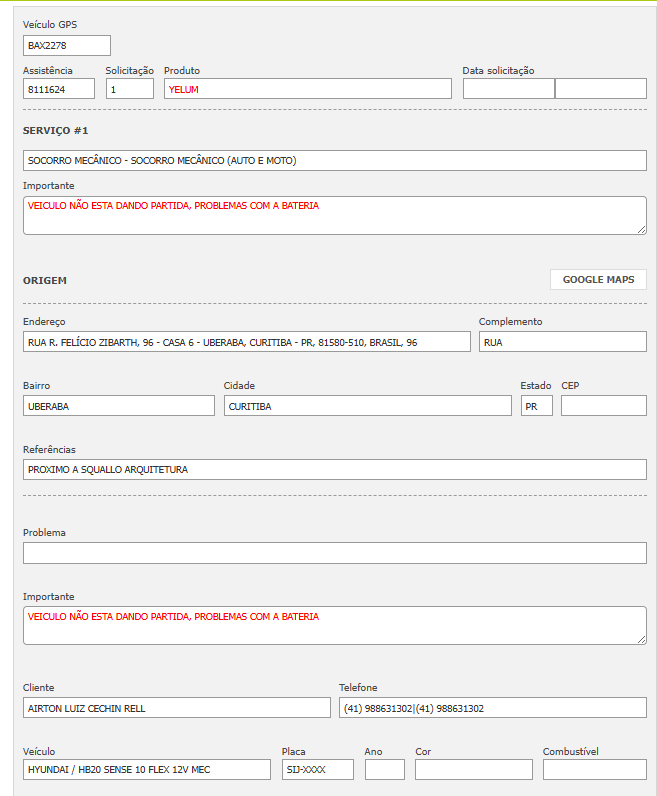
Task: Click the Cidade field showing CURITIBA
Action: [x=367, y=406]
